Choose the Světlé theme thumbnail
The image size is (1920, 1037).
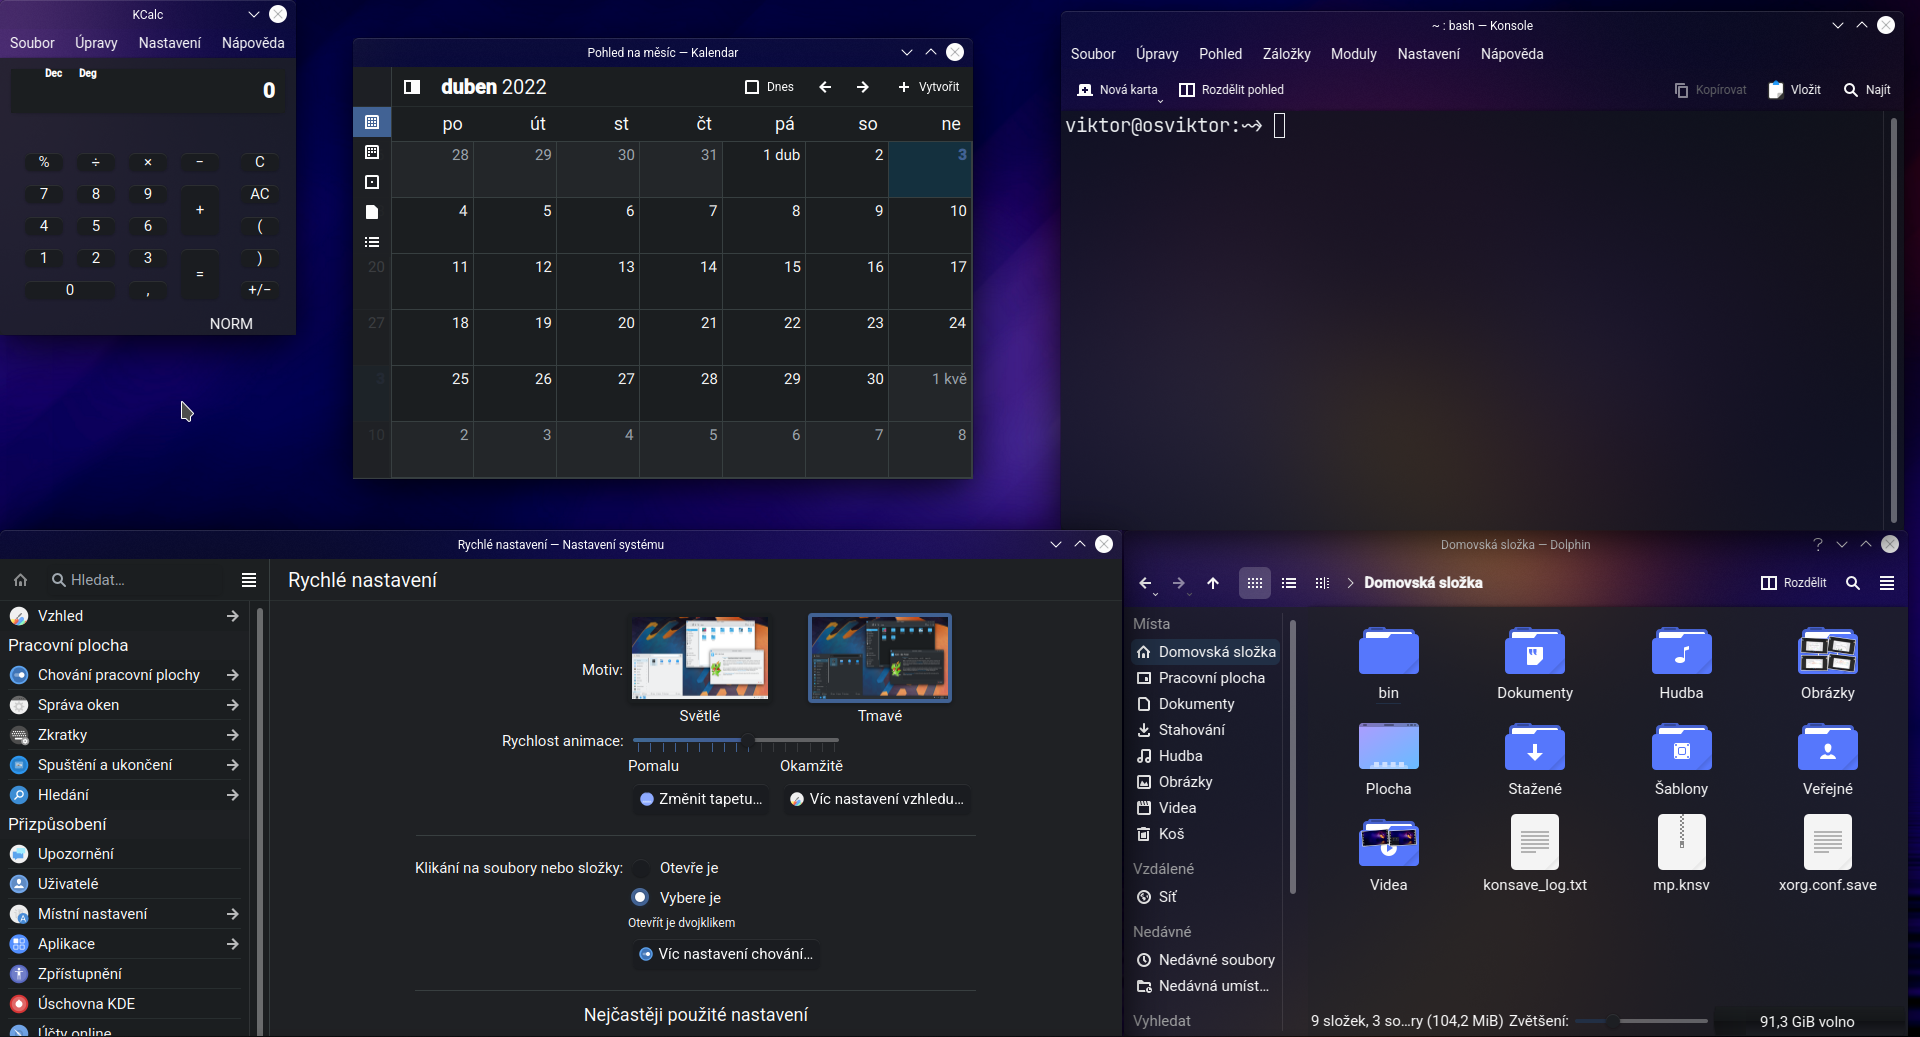pos(700,658)
